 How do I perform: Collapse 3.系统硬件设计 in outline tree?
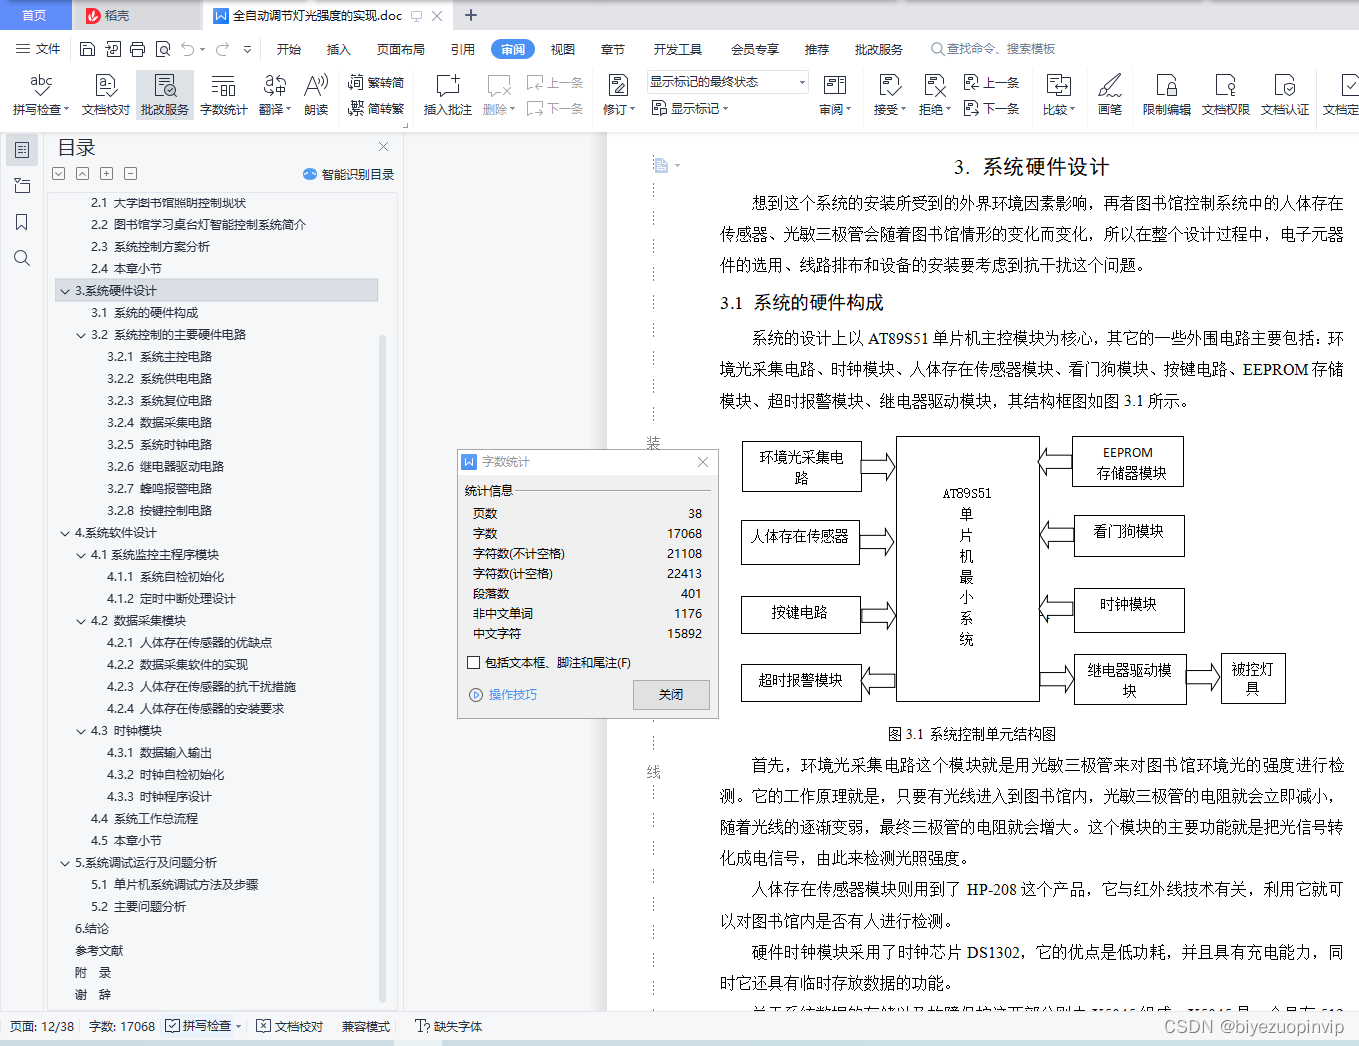65,291
